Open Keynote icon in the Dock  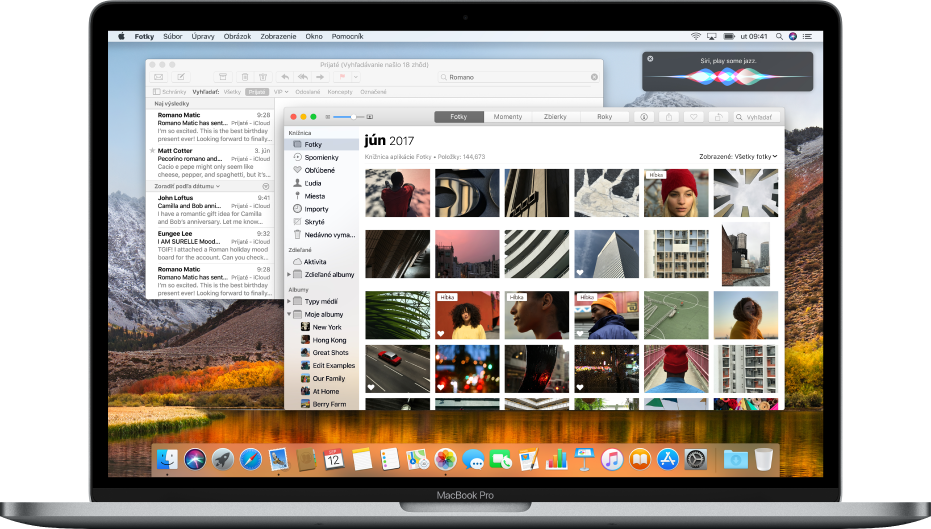point(584,460)
